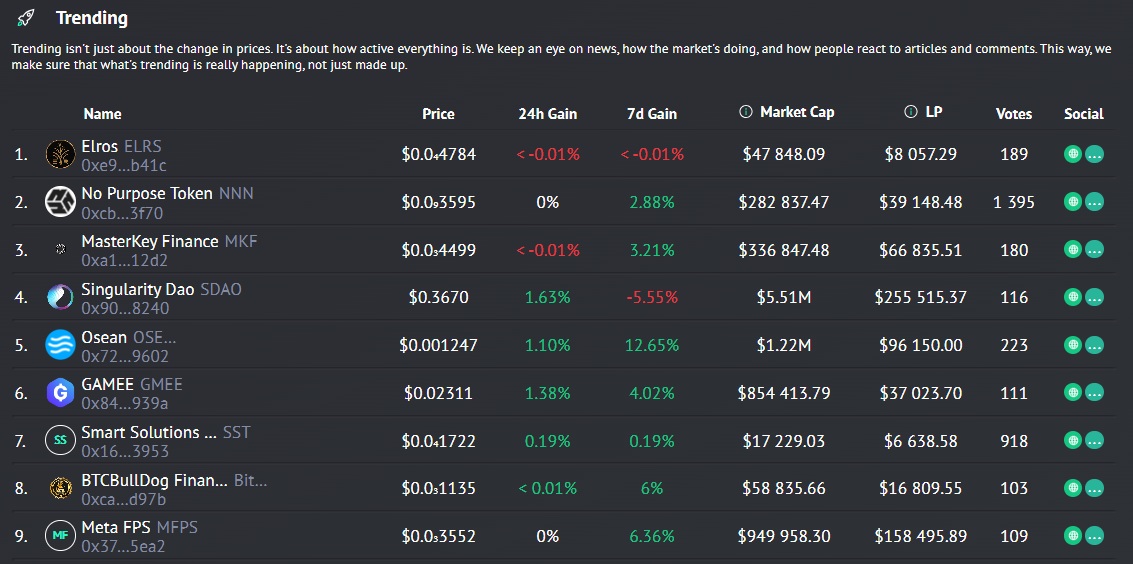Image resolution: width=1133 pixels, height=564 pixels.
Task: Click the Elros contract address 0xe9...b41c
Action: coord(124,165)
